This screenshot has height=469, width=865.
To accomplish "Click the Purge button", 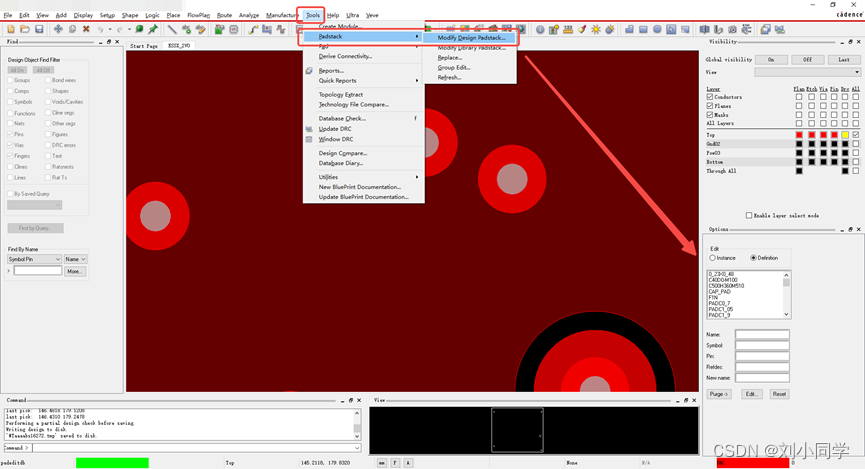I will pyautogui.click(x=719, y=394).
